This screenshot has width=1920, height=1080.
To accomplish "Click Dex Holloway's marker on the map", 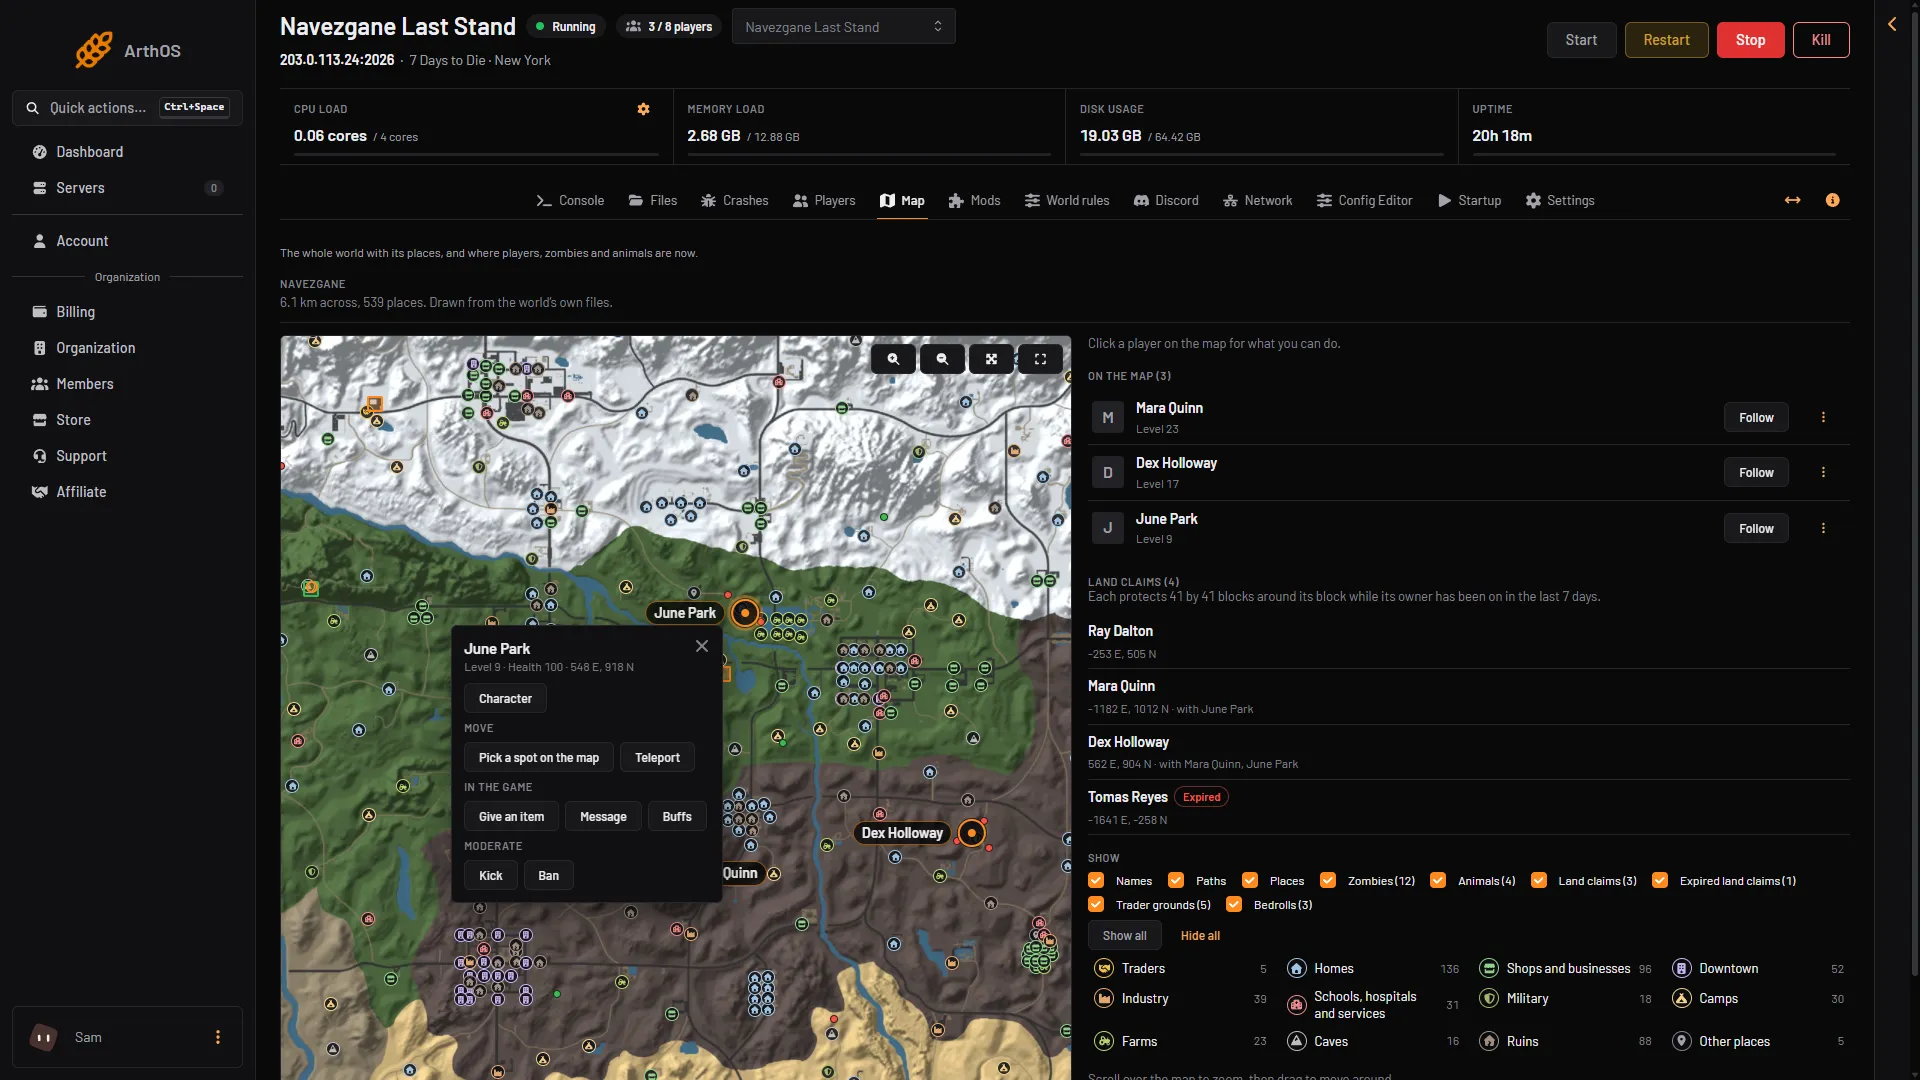I will point(972,833).
